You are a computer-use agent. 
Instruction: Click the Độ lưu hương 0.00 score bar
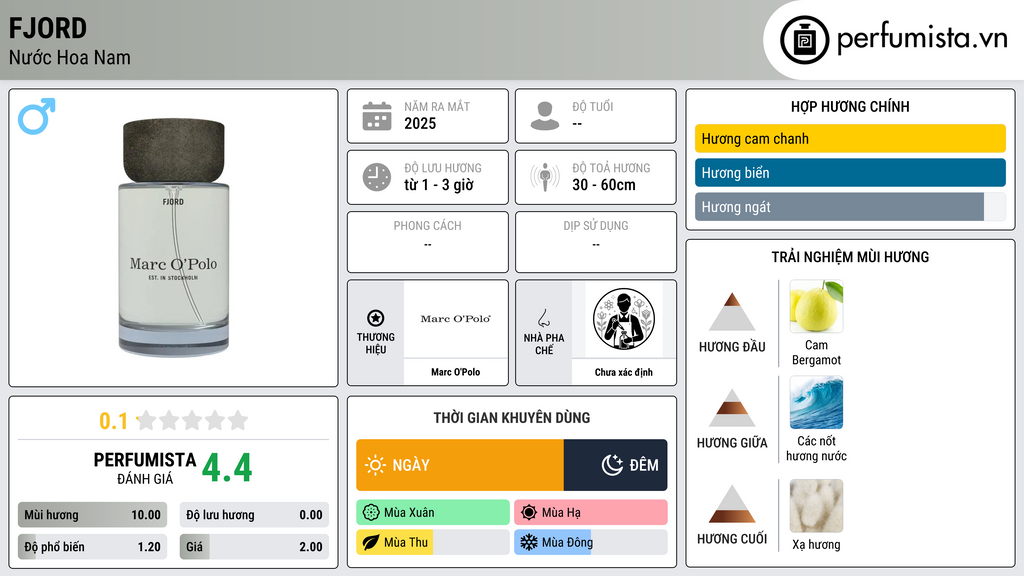point(254,515)
